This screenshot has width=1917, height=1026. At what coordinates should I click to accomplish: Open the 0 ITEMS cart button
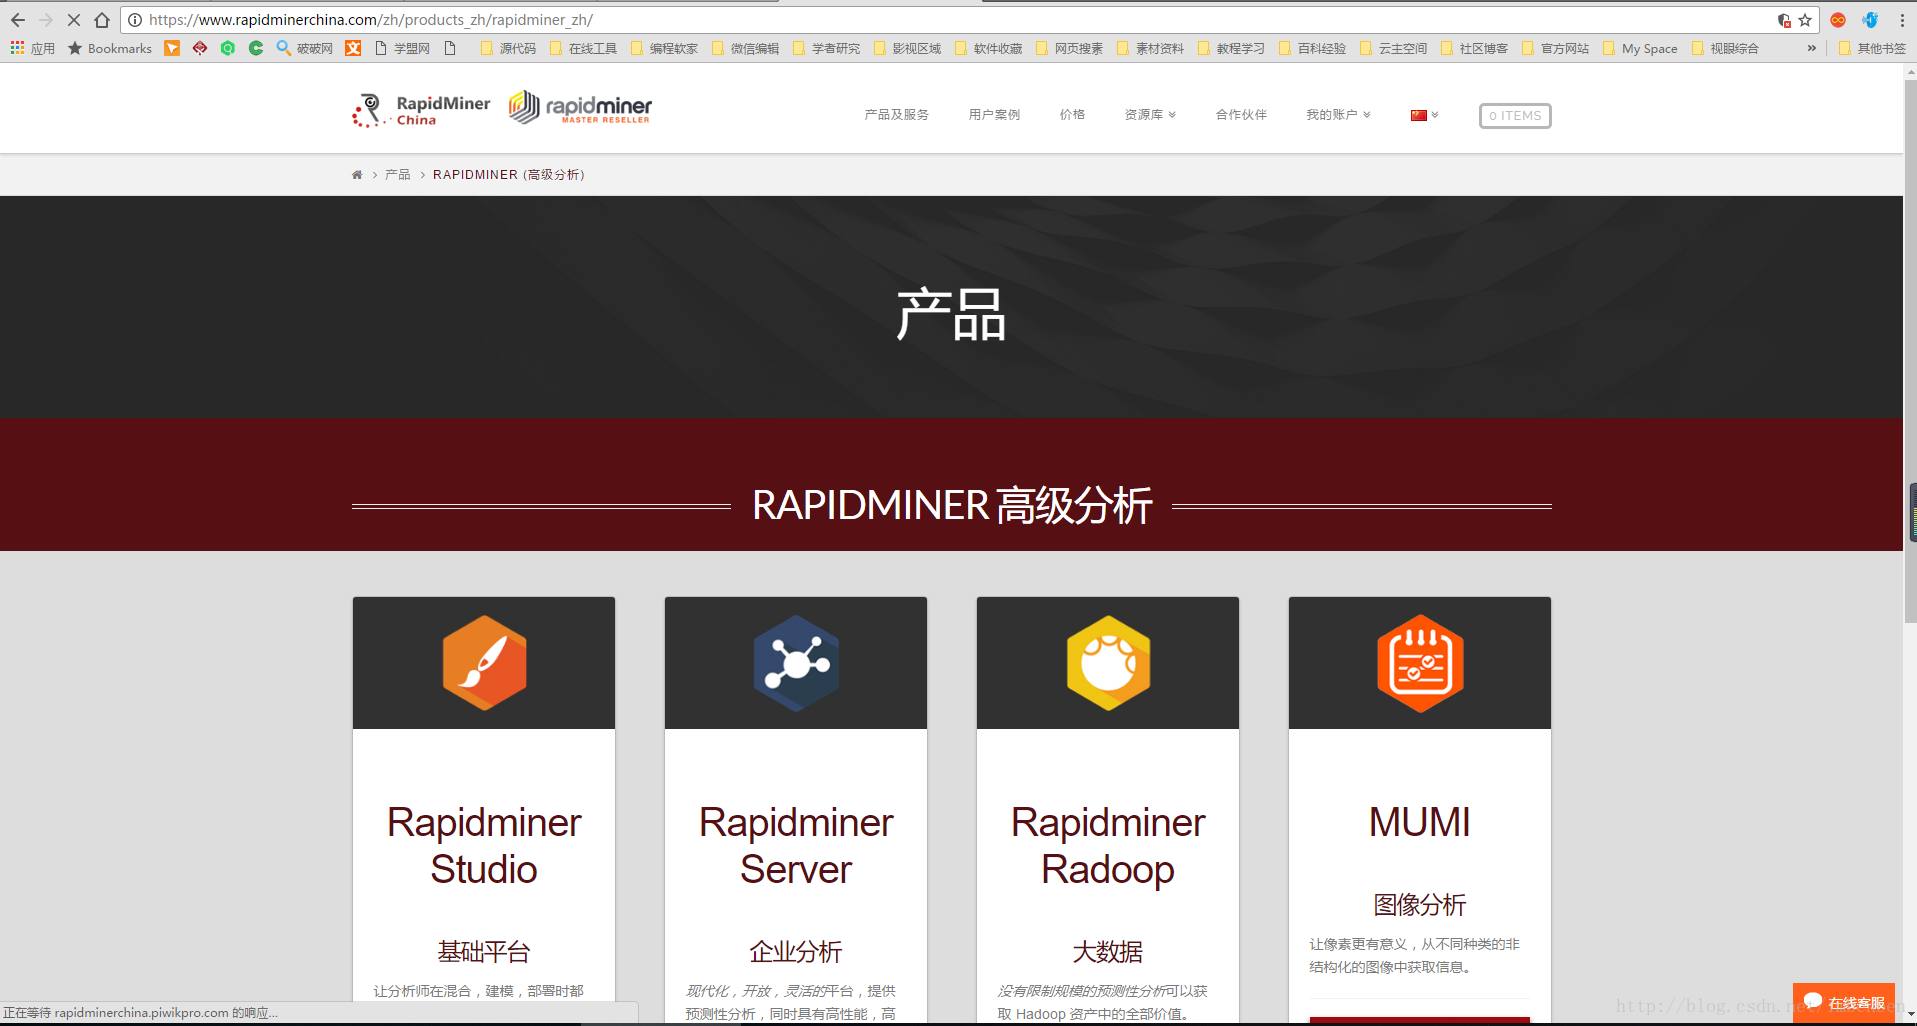pos(1515,116)
